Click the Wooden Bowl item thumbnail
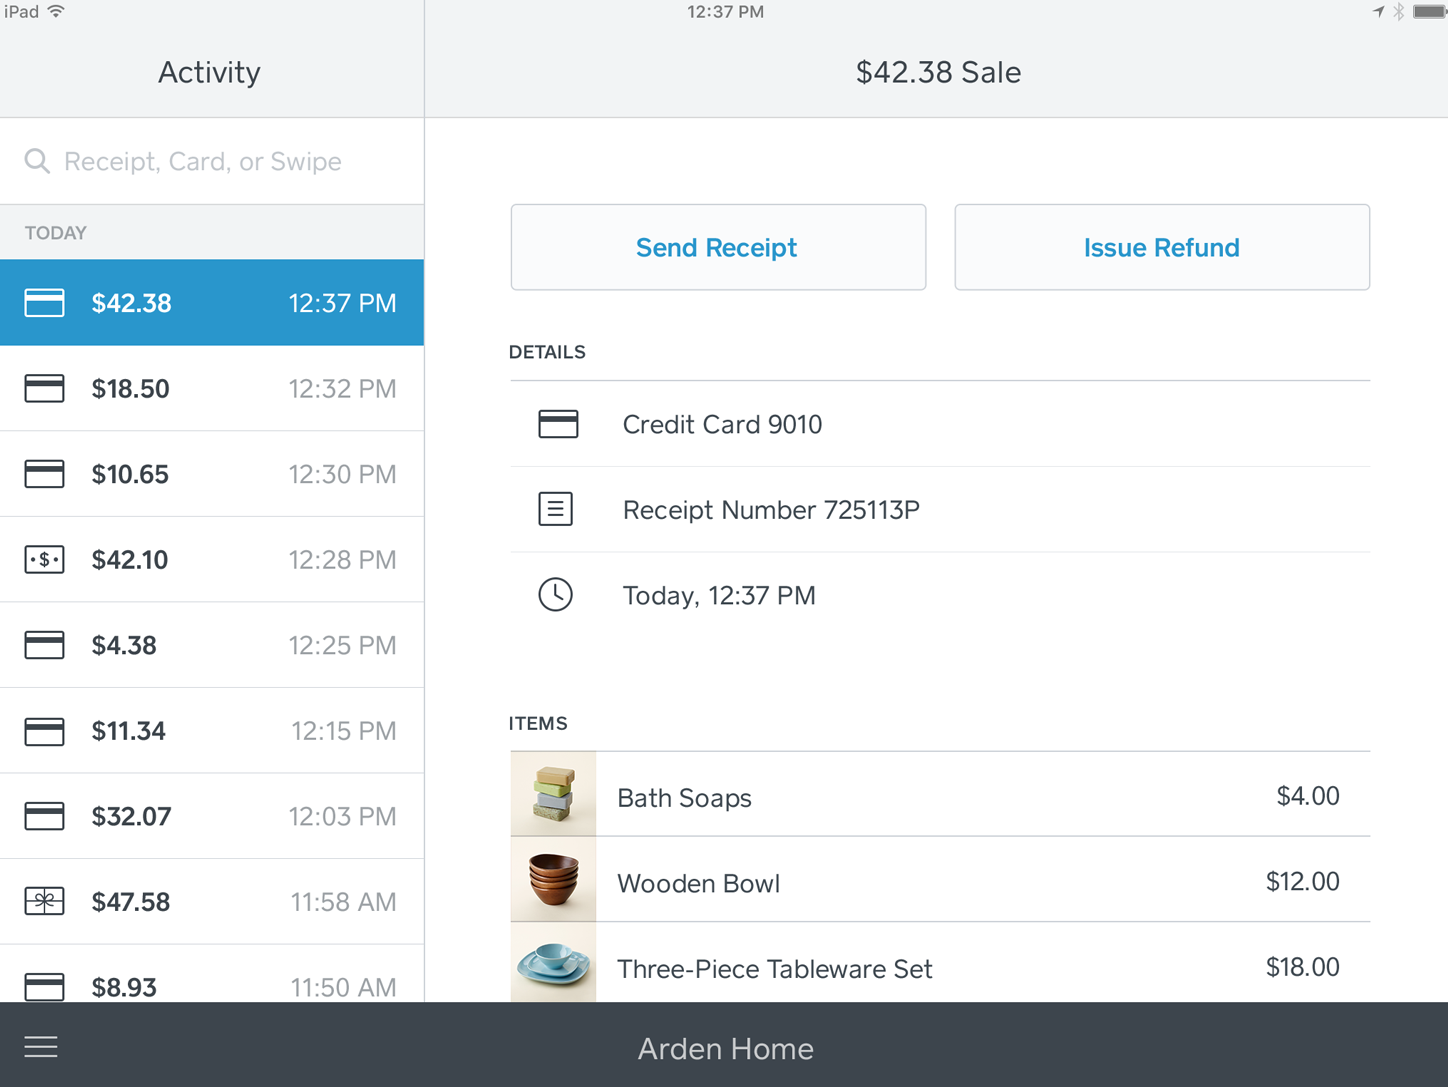 coord(553,880)
